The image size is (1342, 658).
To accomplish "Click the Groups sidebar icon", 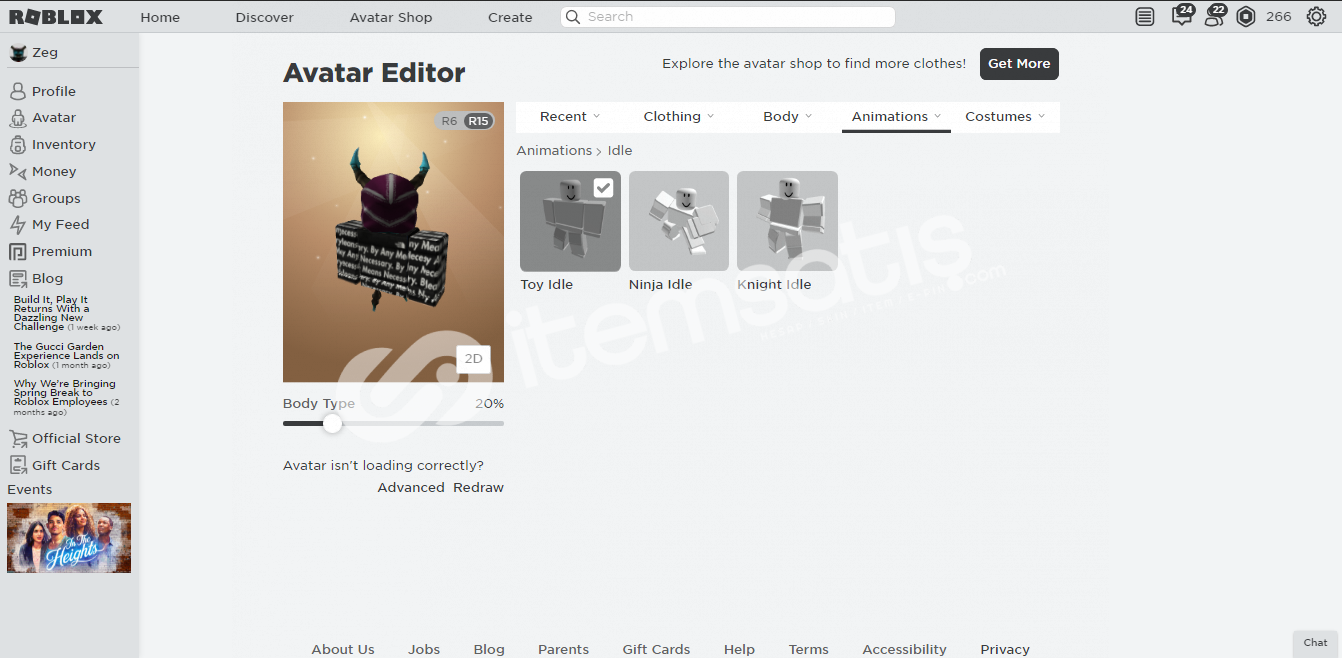I will (18, 198).
